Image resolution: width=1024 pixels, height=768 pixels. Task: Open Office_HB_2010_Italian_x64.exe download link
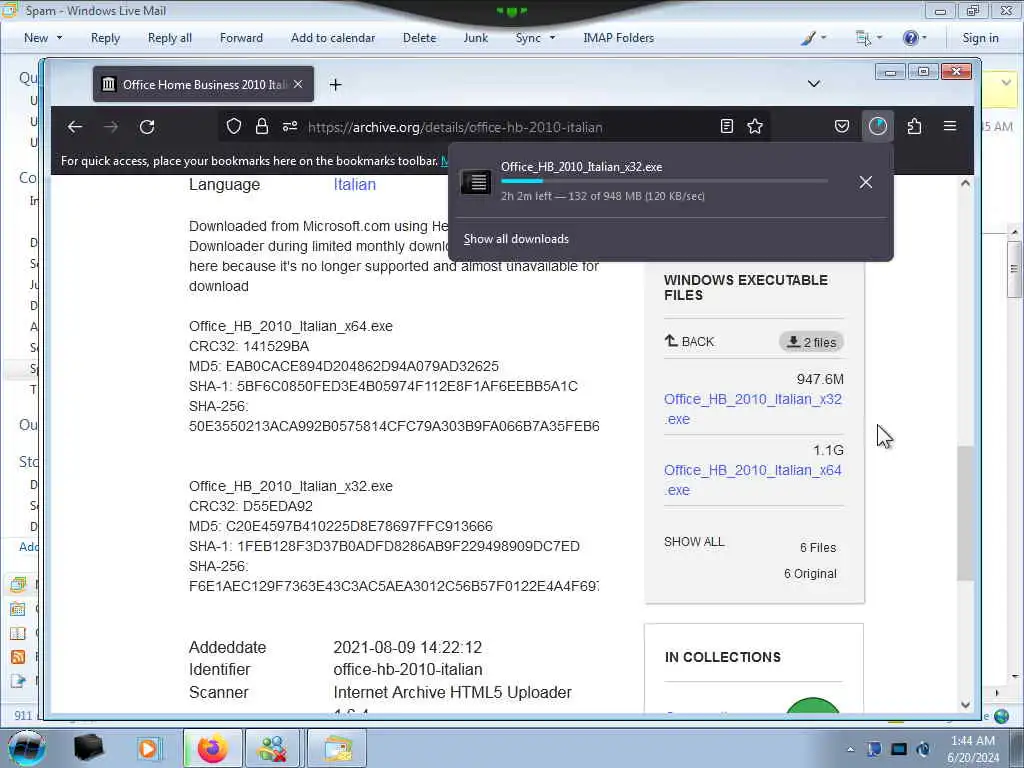click(x=752, y=480)
